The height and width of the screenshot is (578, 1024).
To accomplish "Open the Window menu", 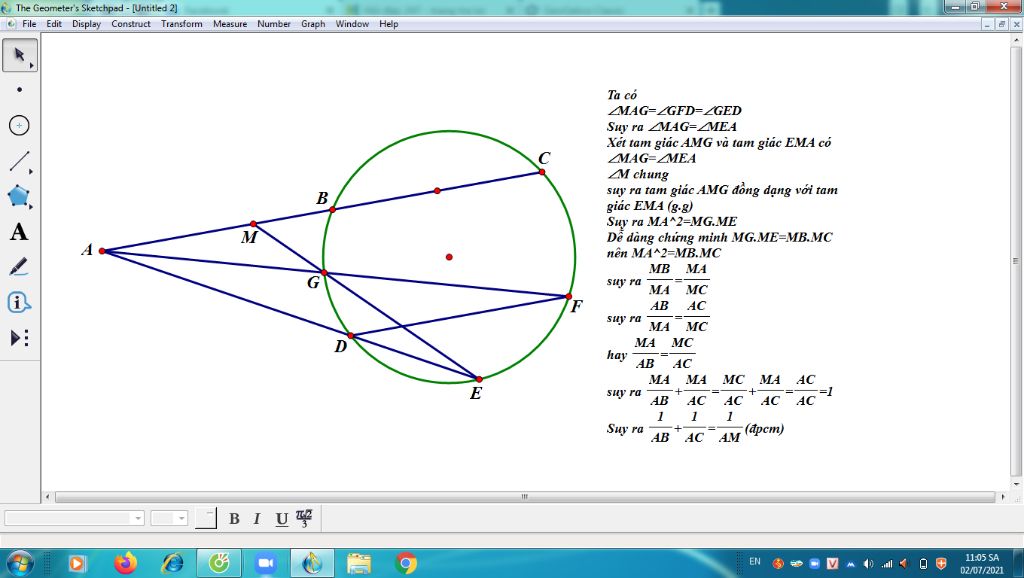I will coord(352,24).
